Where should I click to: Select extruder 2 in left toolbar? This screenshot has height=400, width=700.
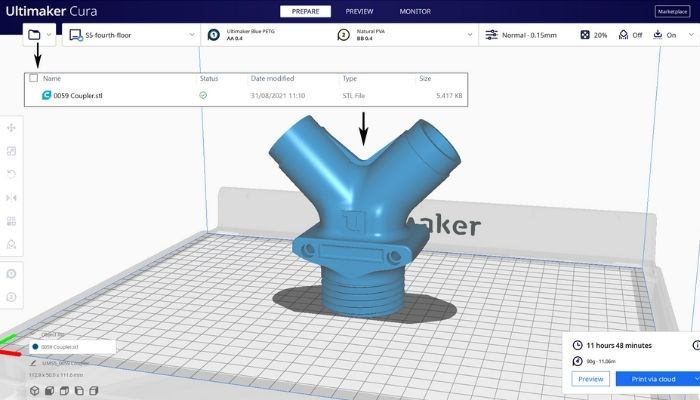[x=11, y=297]
